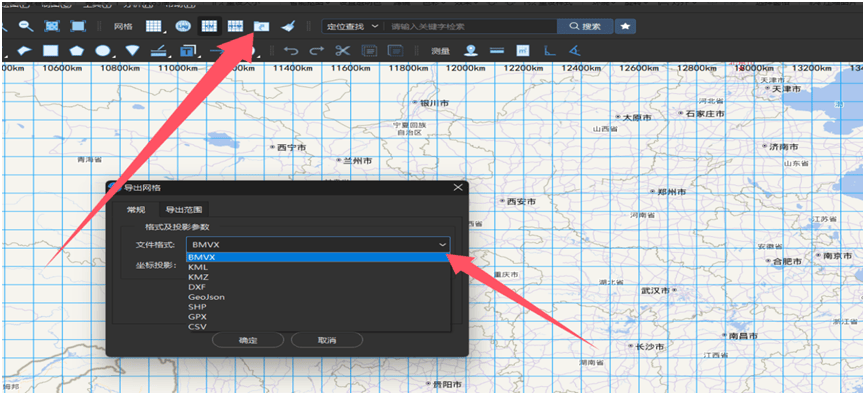Click the redo arrow icon
Image resolution: width=865 pixels, height=395 pixels.
coord(317,51)
